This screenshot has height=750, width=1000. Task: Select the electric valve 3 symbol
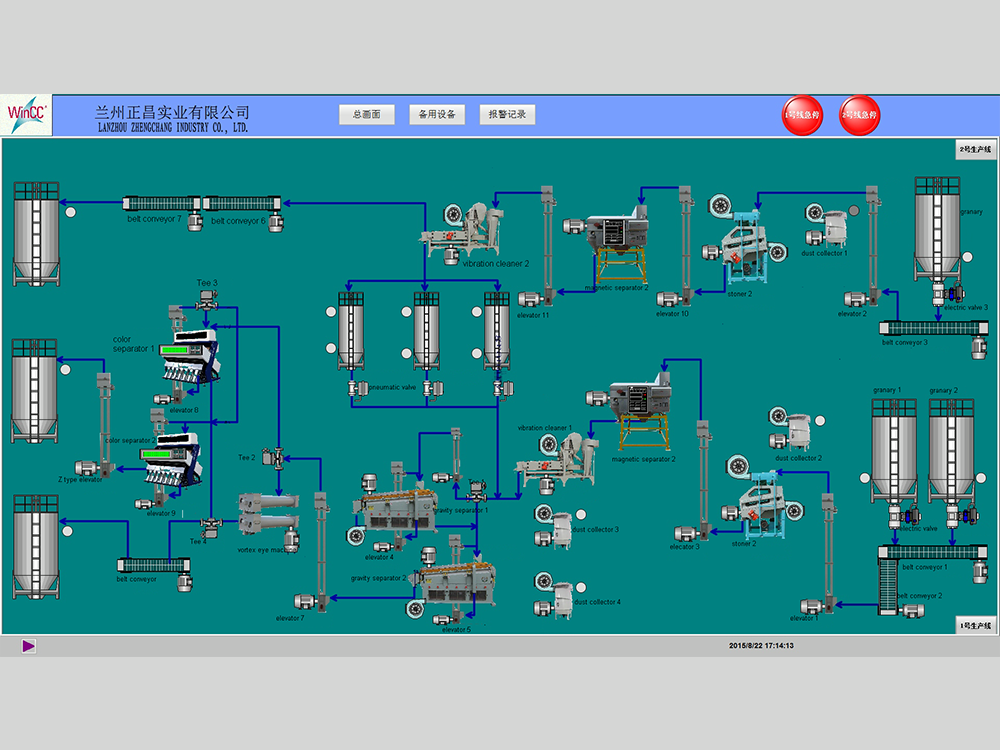click(x=954, y=293)
